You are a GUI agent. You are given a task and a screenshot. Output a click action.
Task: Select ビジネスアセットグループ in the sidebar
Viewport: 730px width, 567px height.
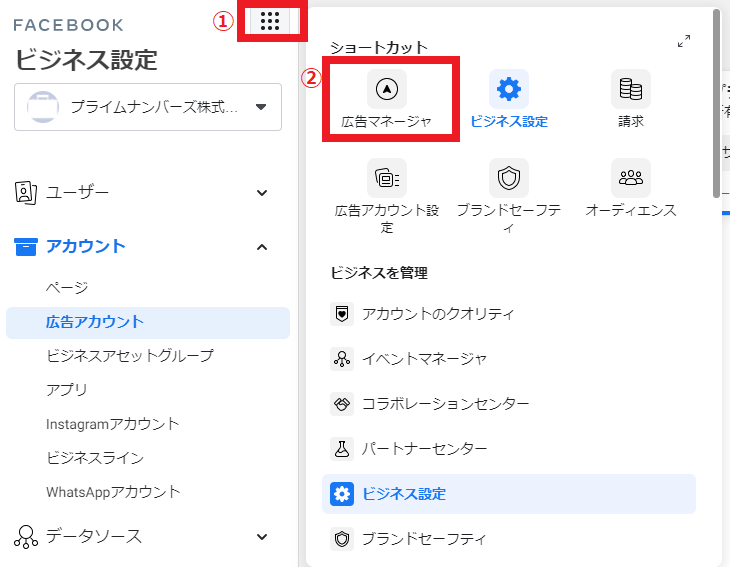(x=130, y=356)
